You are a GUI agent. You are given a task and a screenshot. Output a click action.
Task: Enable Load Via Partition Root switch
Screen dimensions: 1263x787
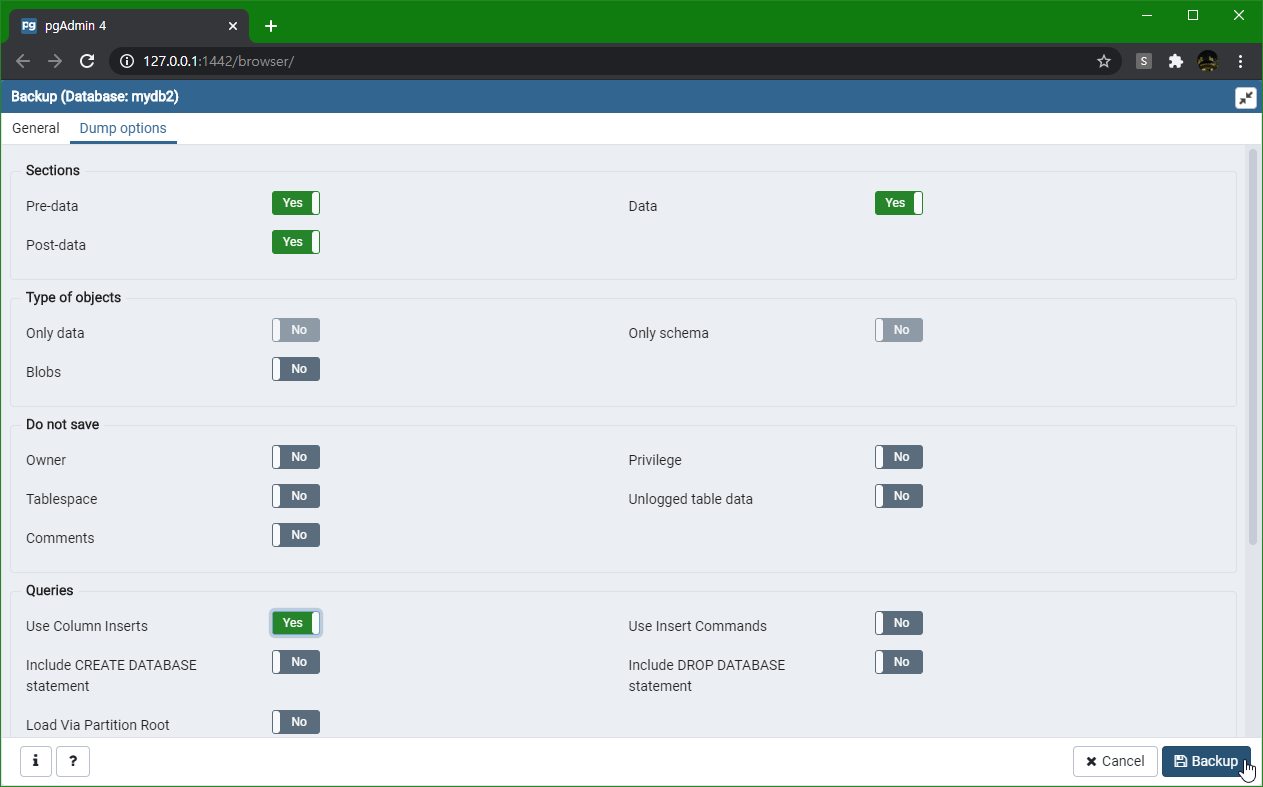click(296, 722)
